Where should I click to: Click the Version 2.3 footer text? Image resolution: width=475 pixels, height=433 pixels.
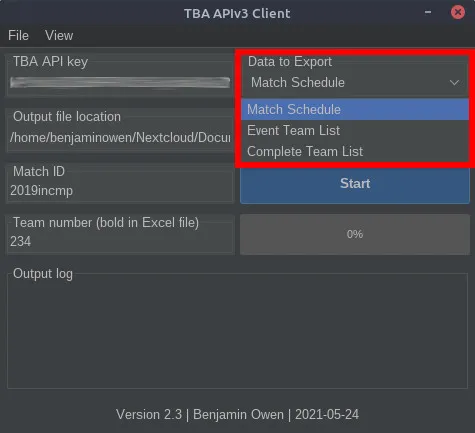click(x=237, y=415)
